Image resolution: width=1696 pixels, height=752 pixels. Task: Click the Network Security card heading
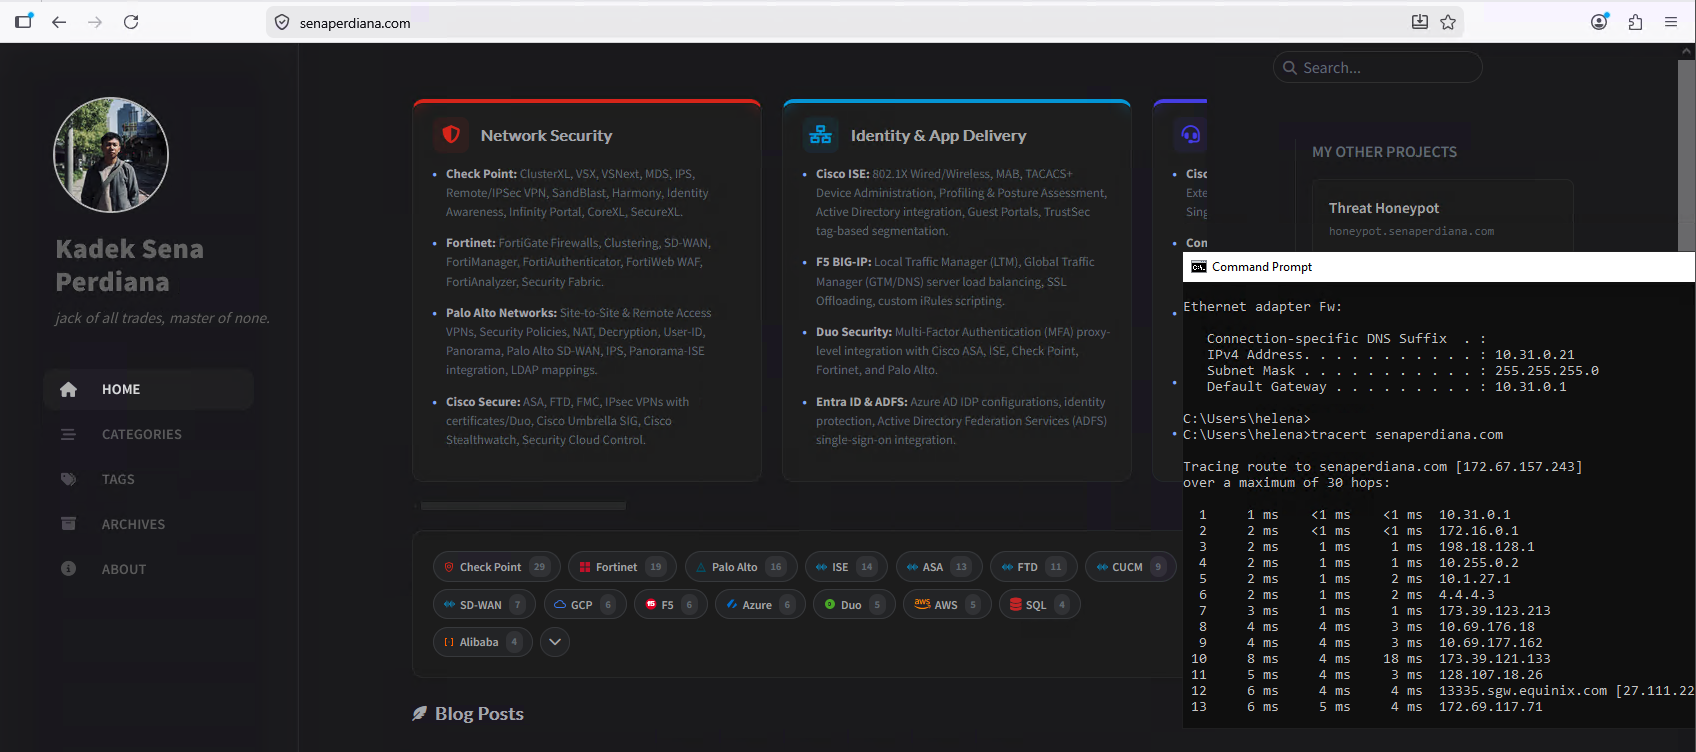click(546, 135)
